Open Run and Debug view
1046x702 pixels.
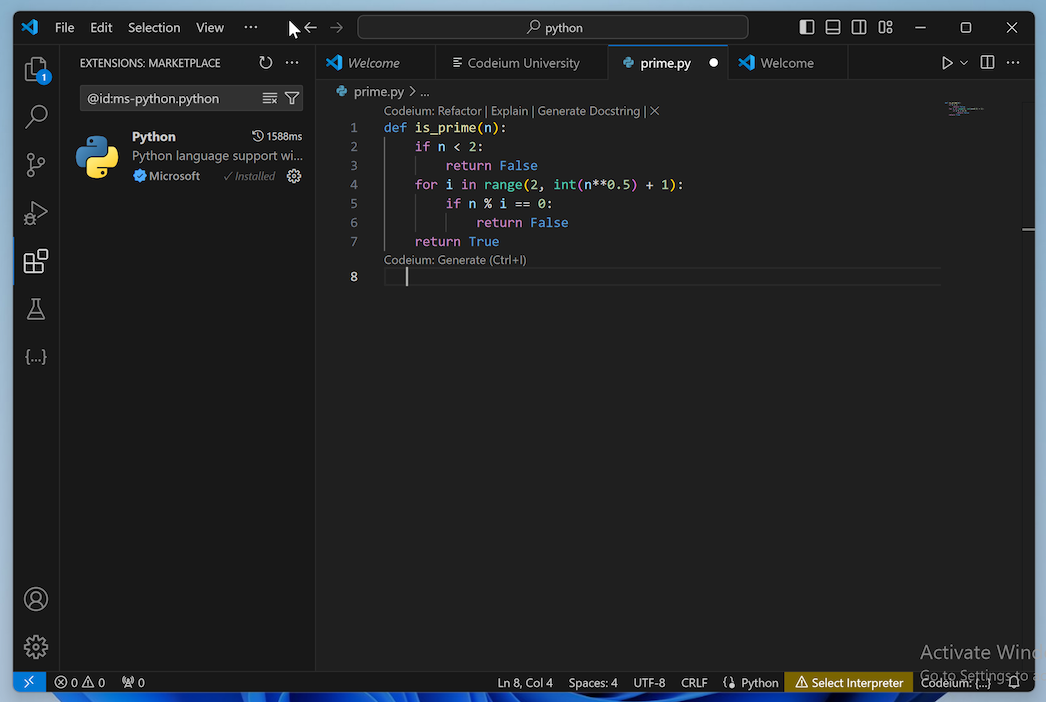[x=36, y=213]
